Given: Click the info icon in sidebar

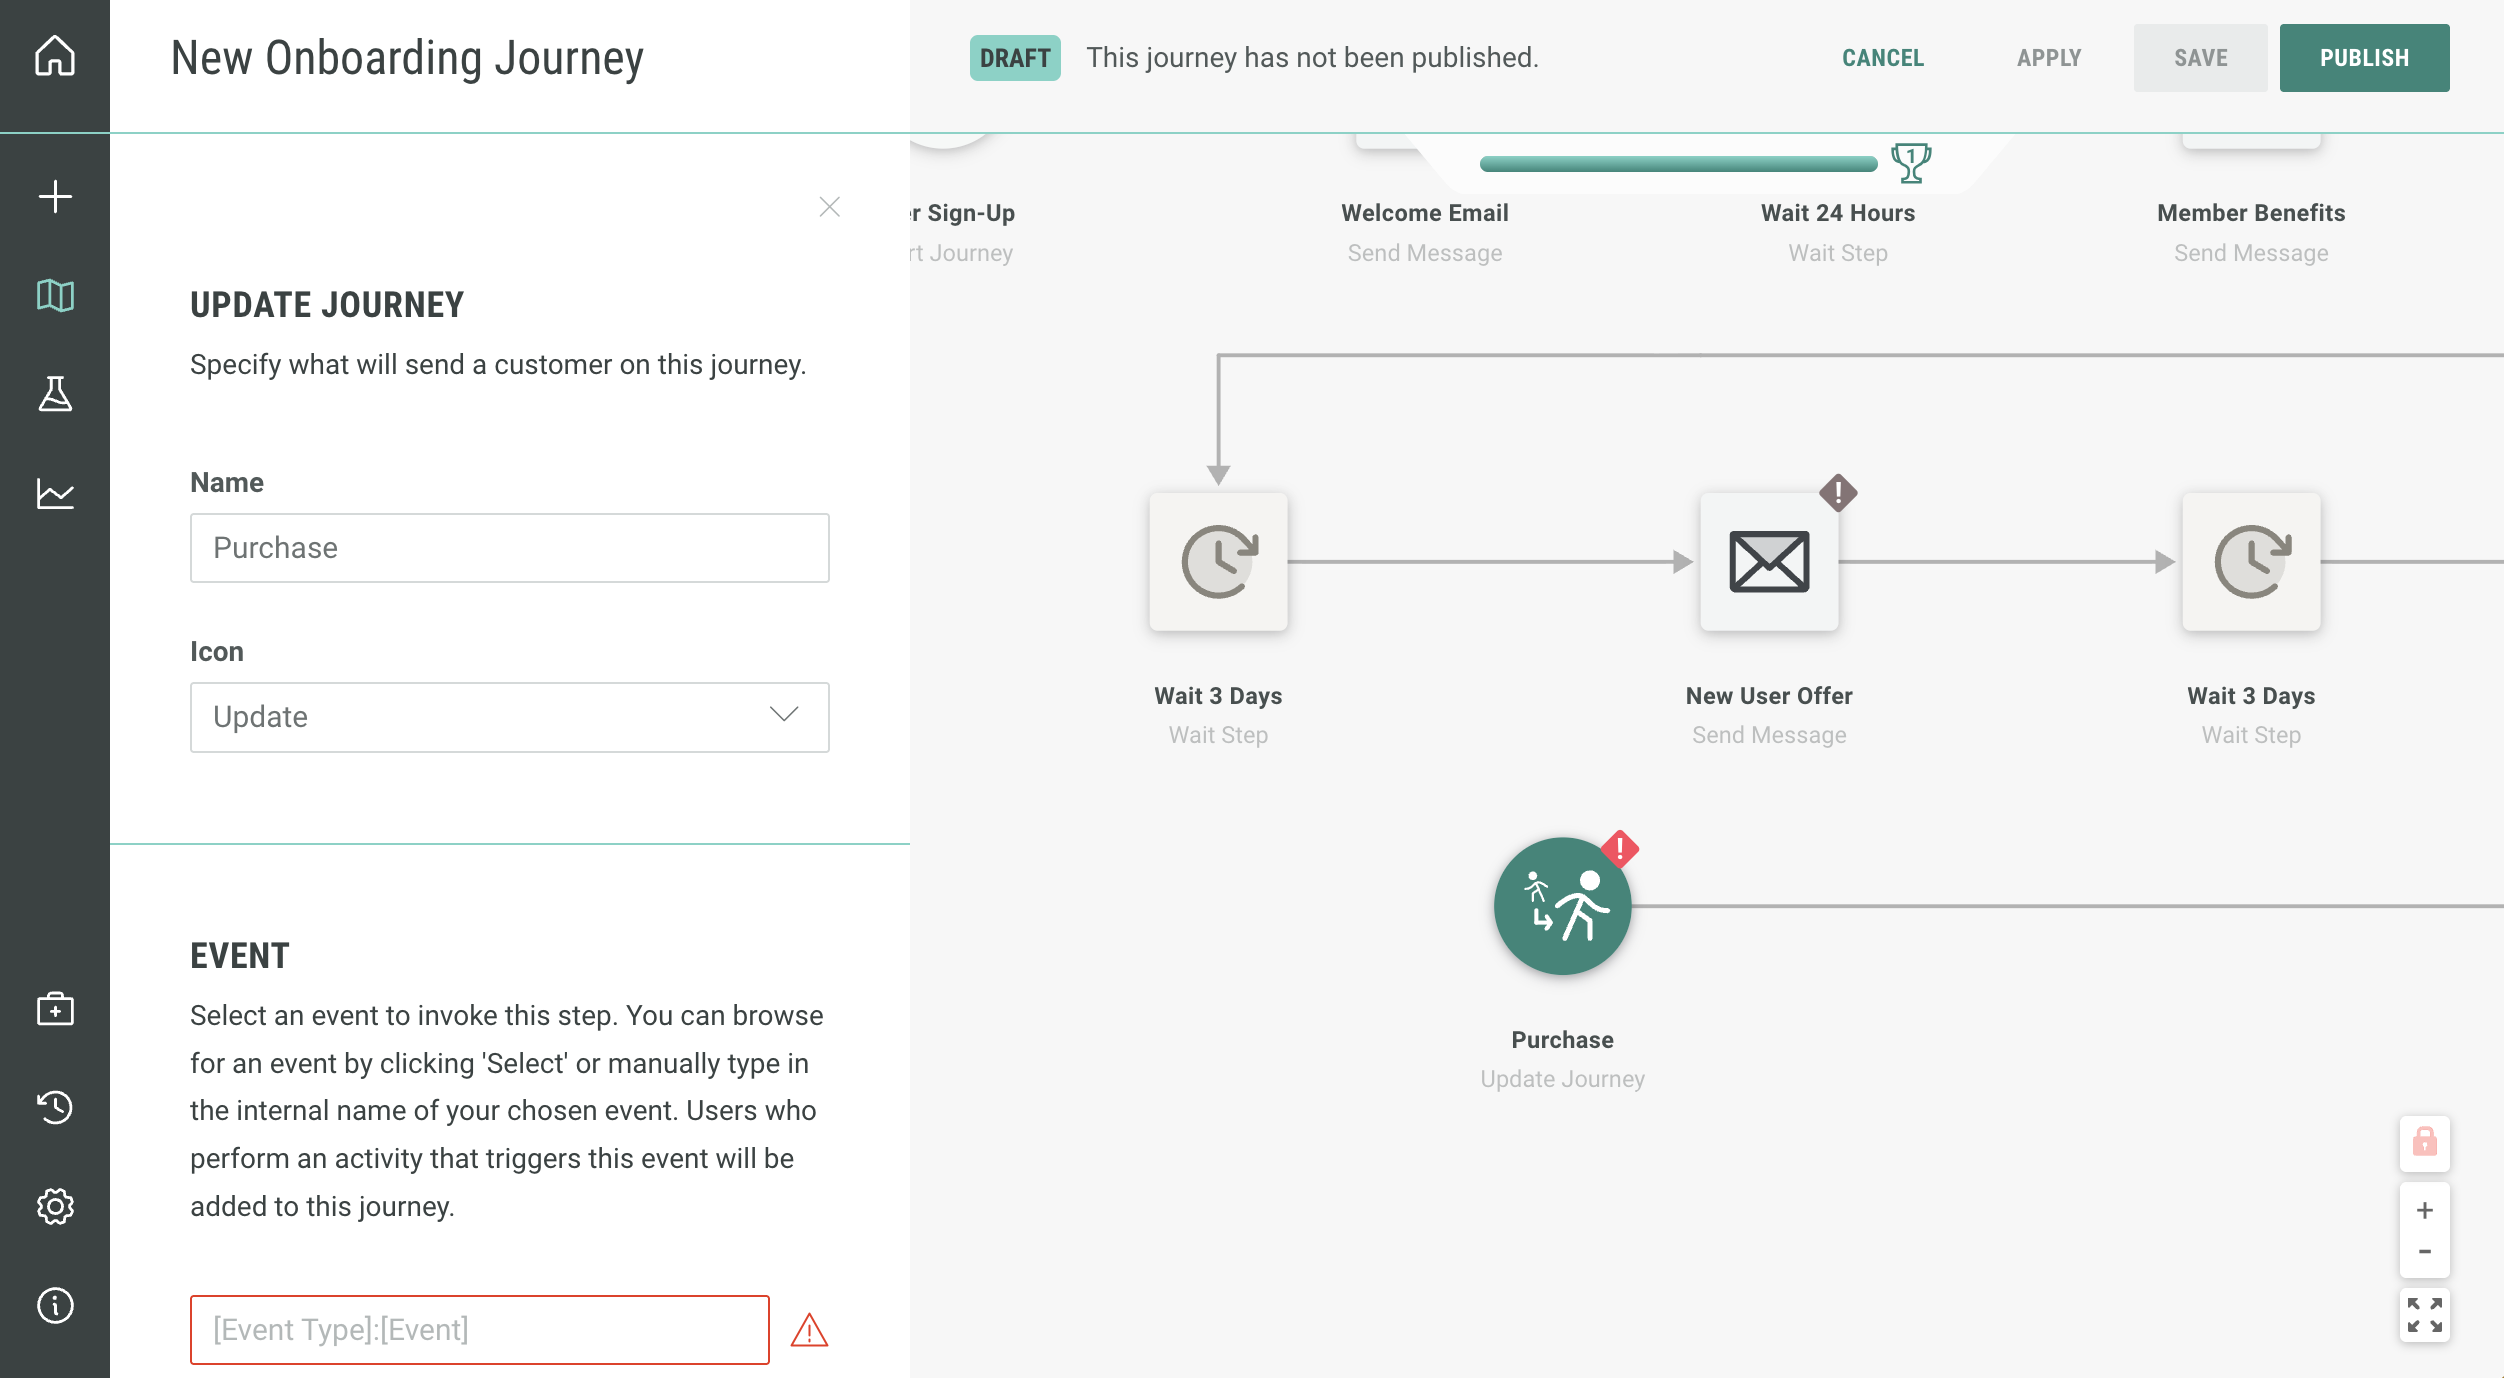Looking at the screenshot, I should click(55, 1305).
